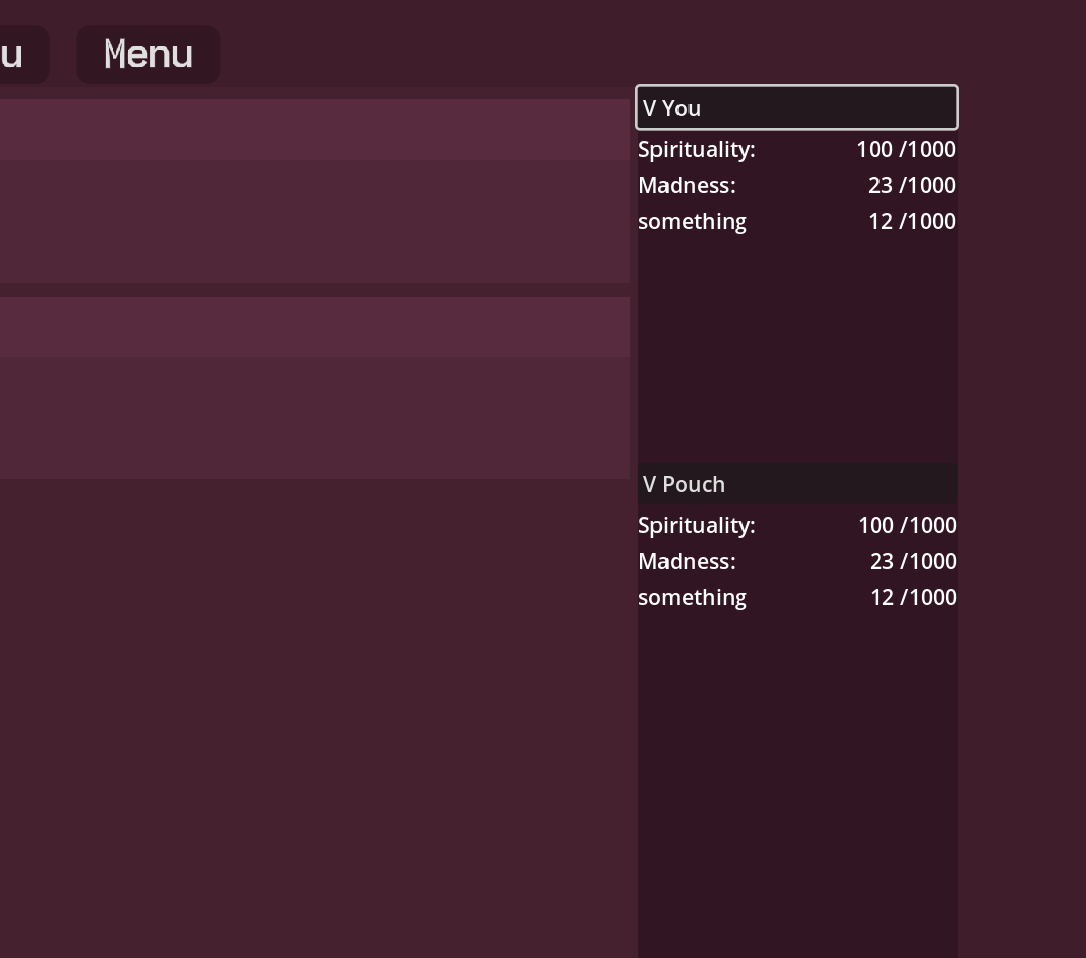Screen dimensions: 1086x958
Task: Select Spirituality label under Pouch
Action: pos(697,525)
